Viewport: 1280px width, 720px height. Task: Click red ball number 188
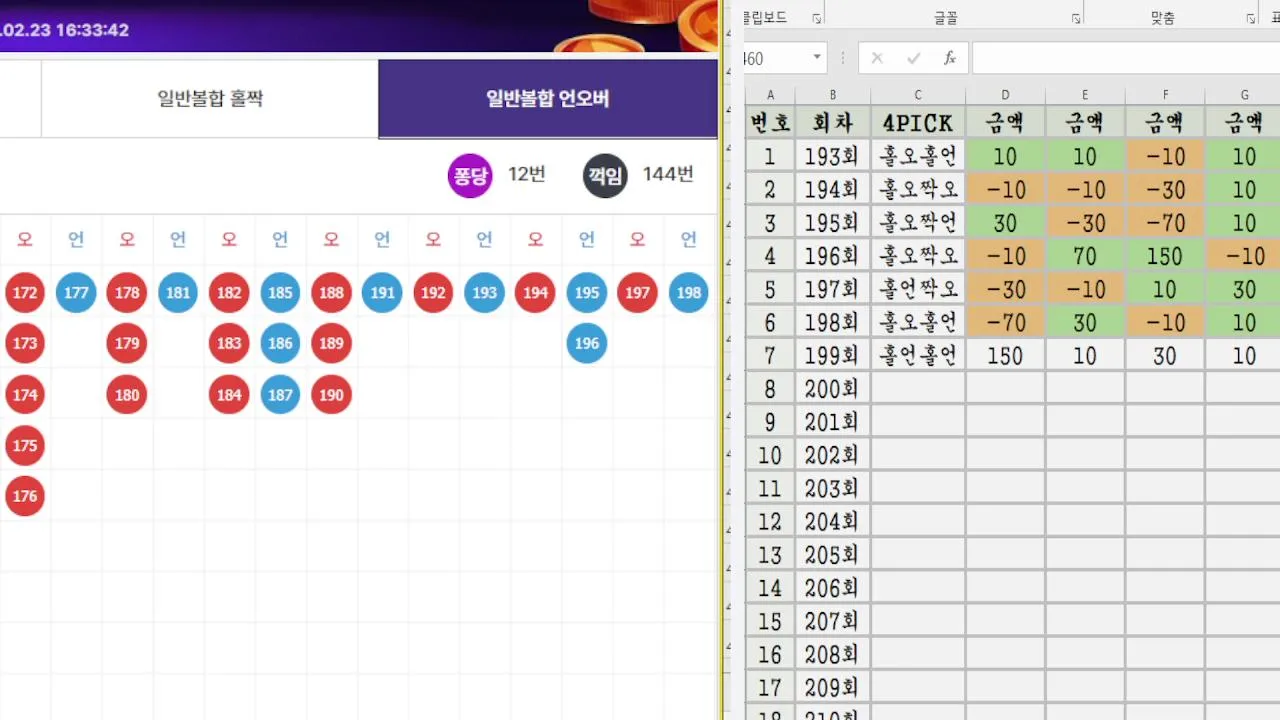(x=331, y=293)
